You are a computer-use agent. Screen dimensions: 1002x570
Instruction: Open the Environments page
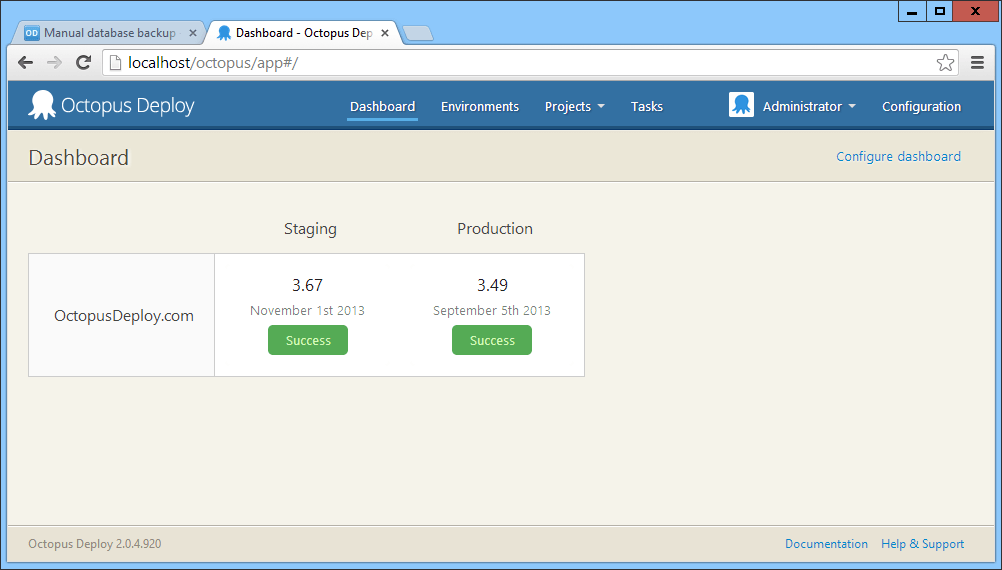480,107
